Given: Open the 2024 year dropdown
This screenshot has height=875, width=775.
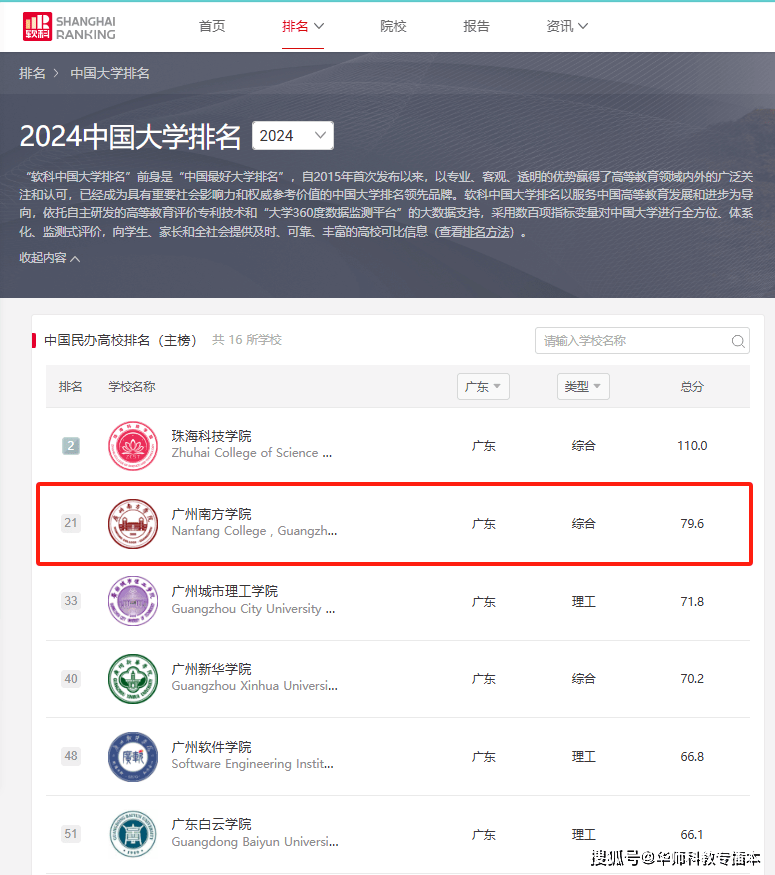Looking at the screenshot, I should (x=293, y=136).
